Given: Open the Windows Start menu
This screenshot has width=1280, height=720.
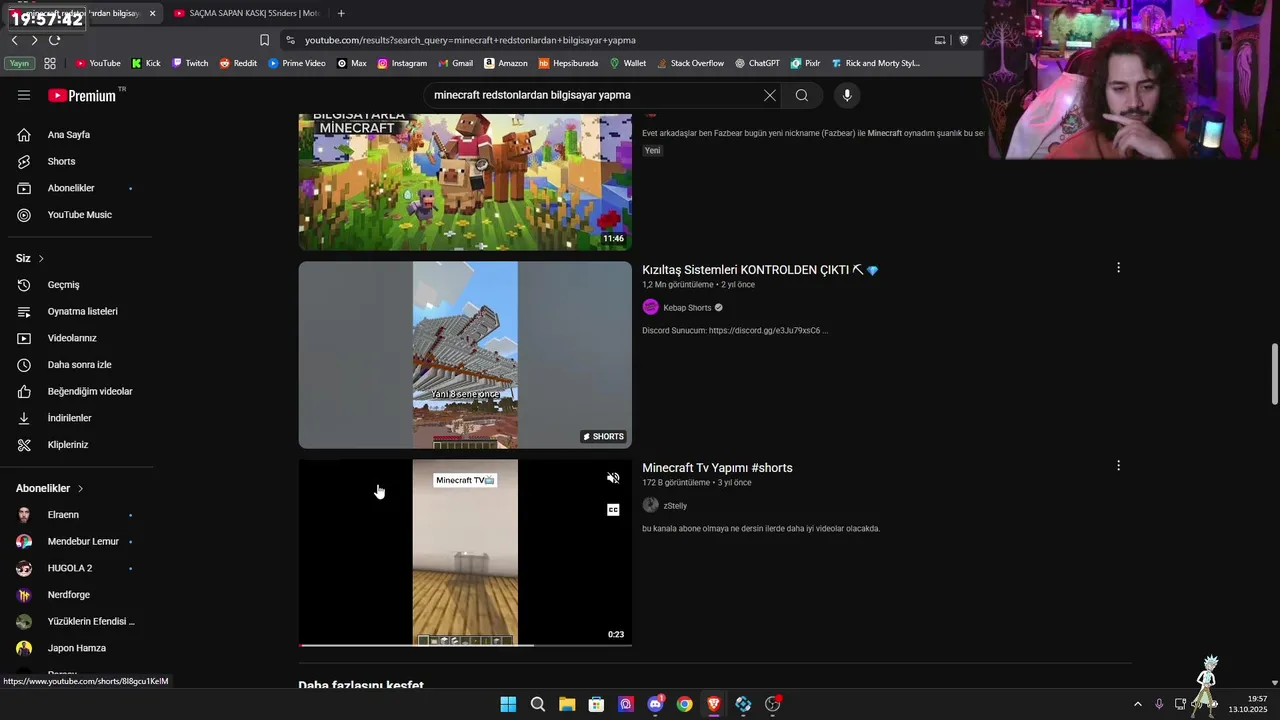Looking at the screenshot, I should (x=508, y=704).
